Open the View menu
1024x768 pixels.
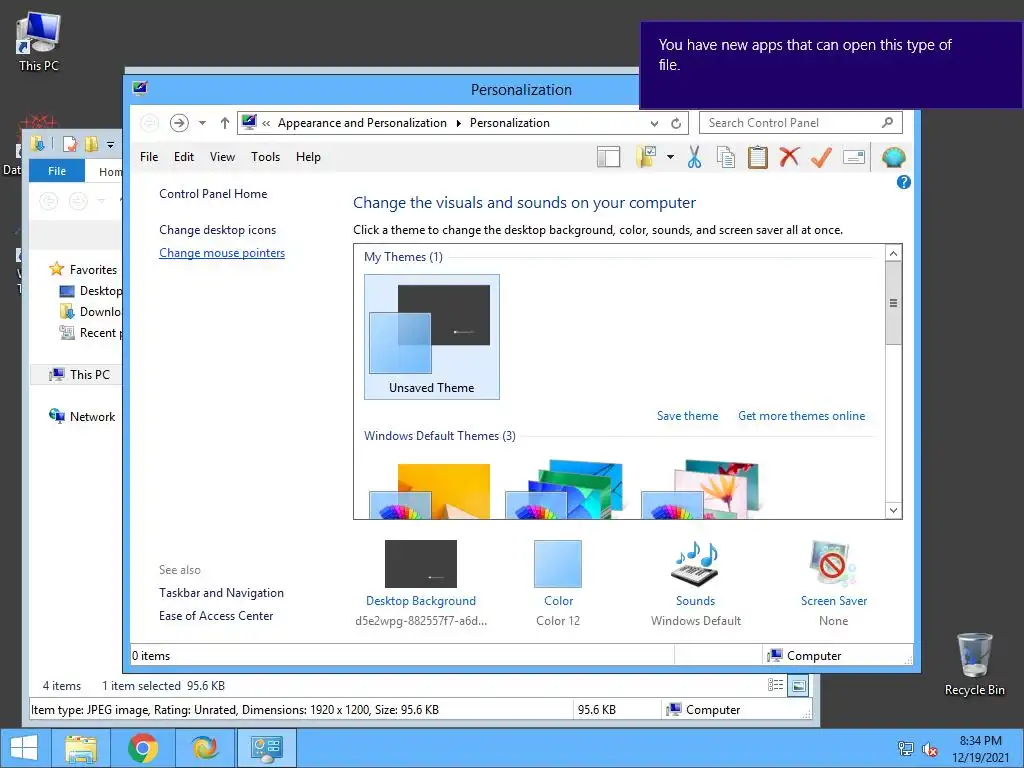[x=222, y=157]
